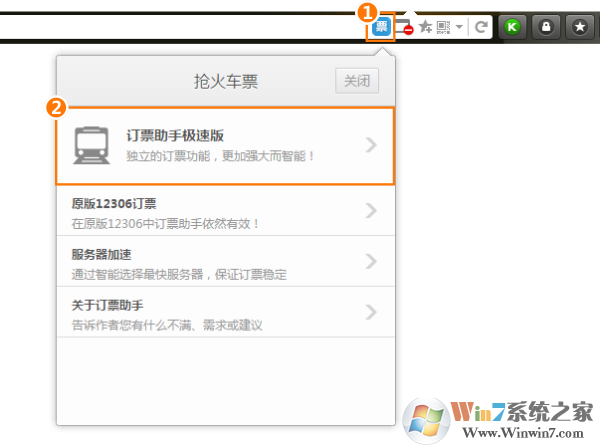Click the 抢火车票 popup title
Screen dimensions: 600x447
[x=226, y=81]
